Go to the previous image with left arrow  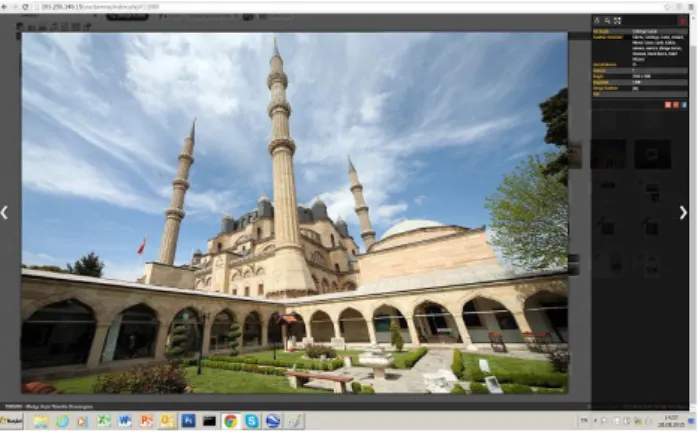(x=4, y=213)
